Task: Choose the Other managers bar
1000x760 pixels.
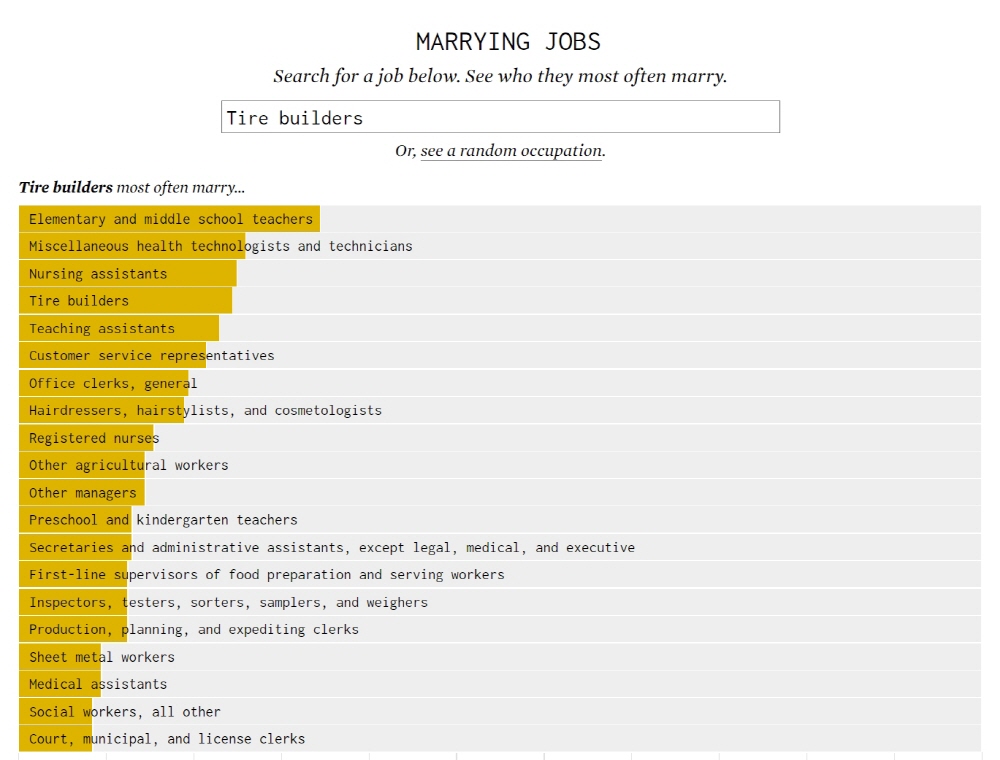Action: coord(83,493)
